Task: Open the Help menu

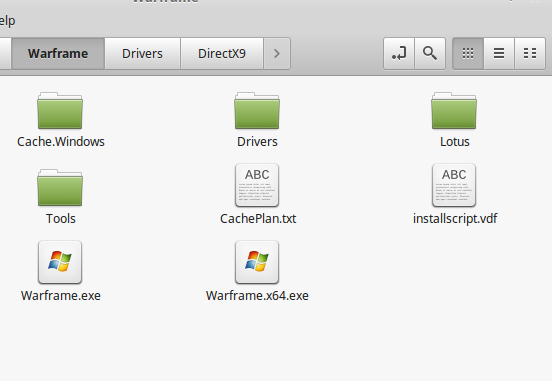Action: (7, 21)
